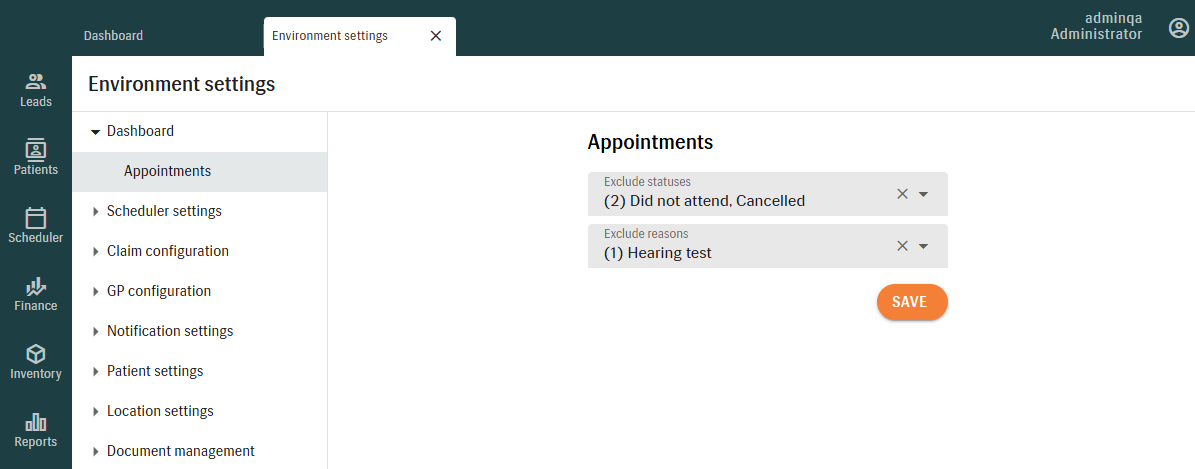Open the Exclude statuses dropdown arrow

(x=924, y=194)
